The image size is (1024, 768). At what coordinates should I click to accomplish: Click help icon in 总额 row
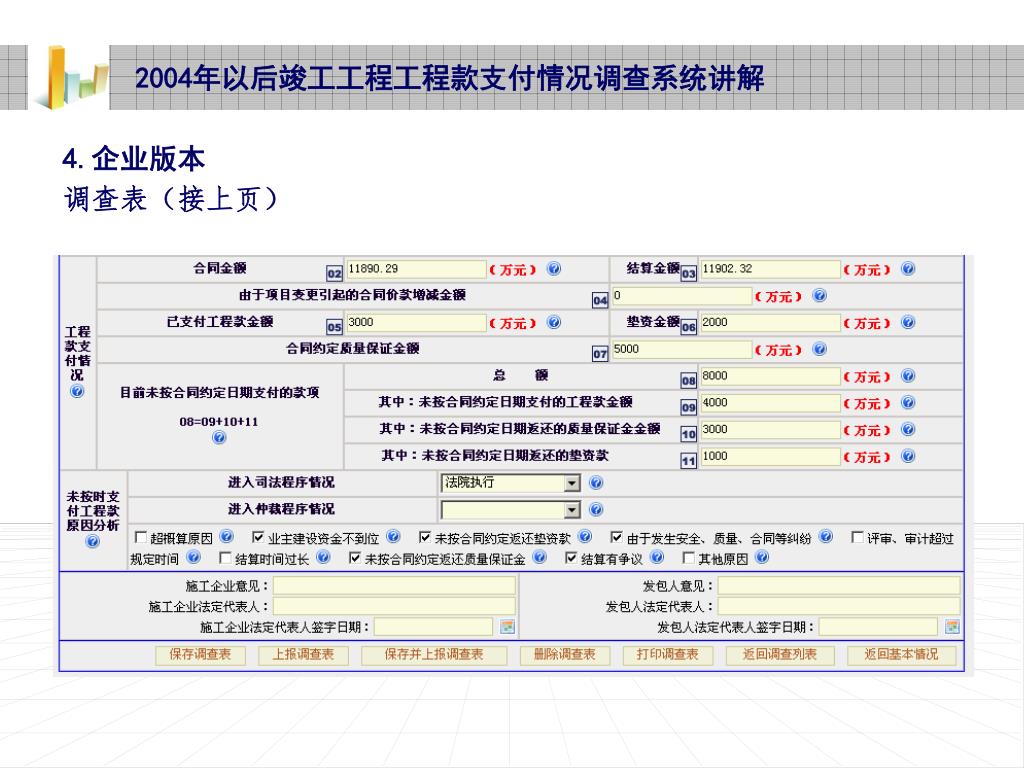pyautogui.click(x=908, y=376)
